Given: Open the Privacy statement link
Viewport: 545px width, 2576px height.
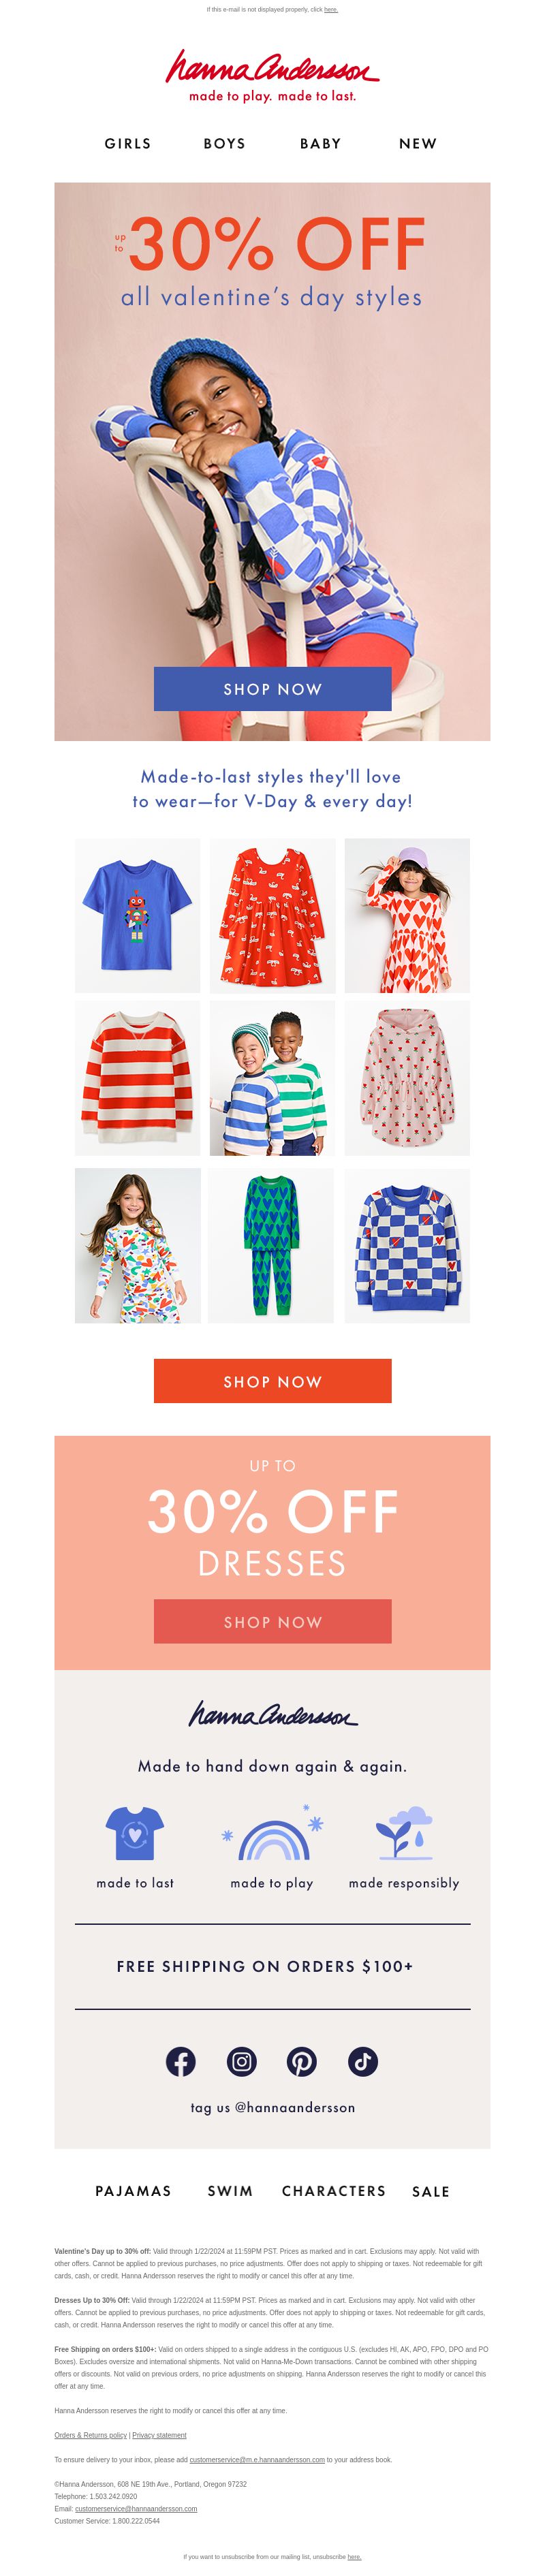Looking at the screenshot, I should (x=159, y=2435).
